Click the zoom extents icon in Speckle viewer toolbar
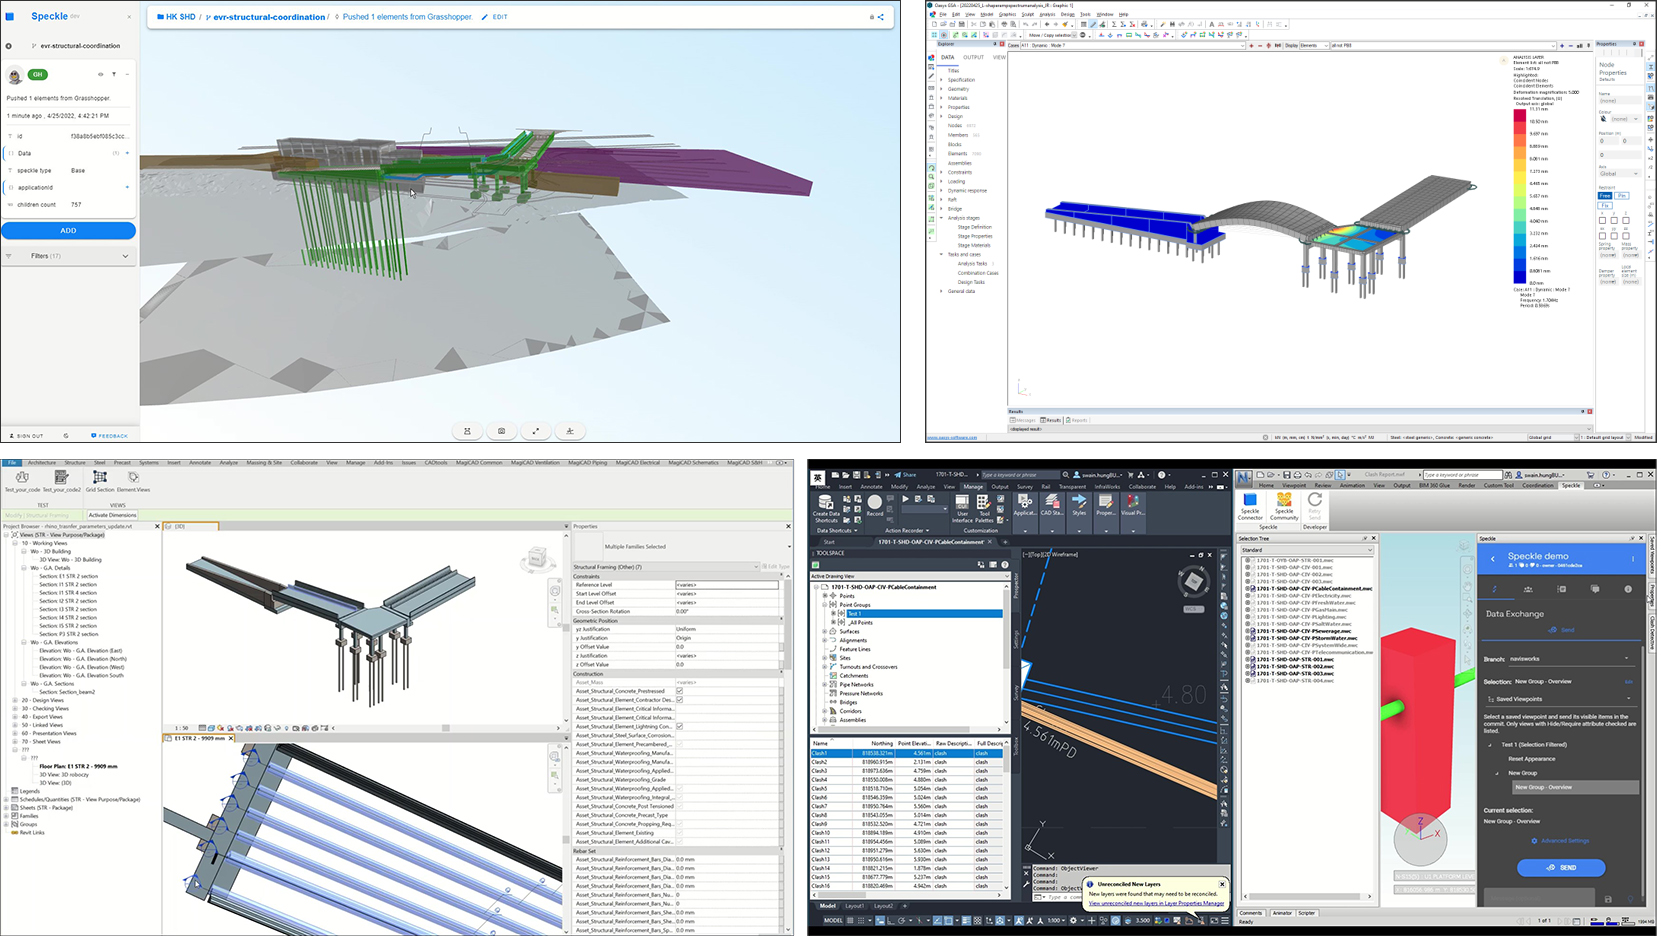This screenshot has width=1661, height=940. [x=467, y=432]
